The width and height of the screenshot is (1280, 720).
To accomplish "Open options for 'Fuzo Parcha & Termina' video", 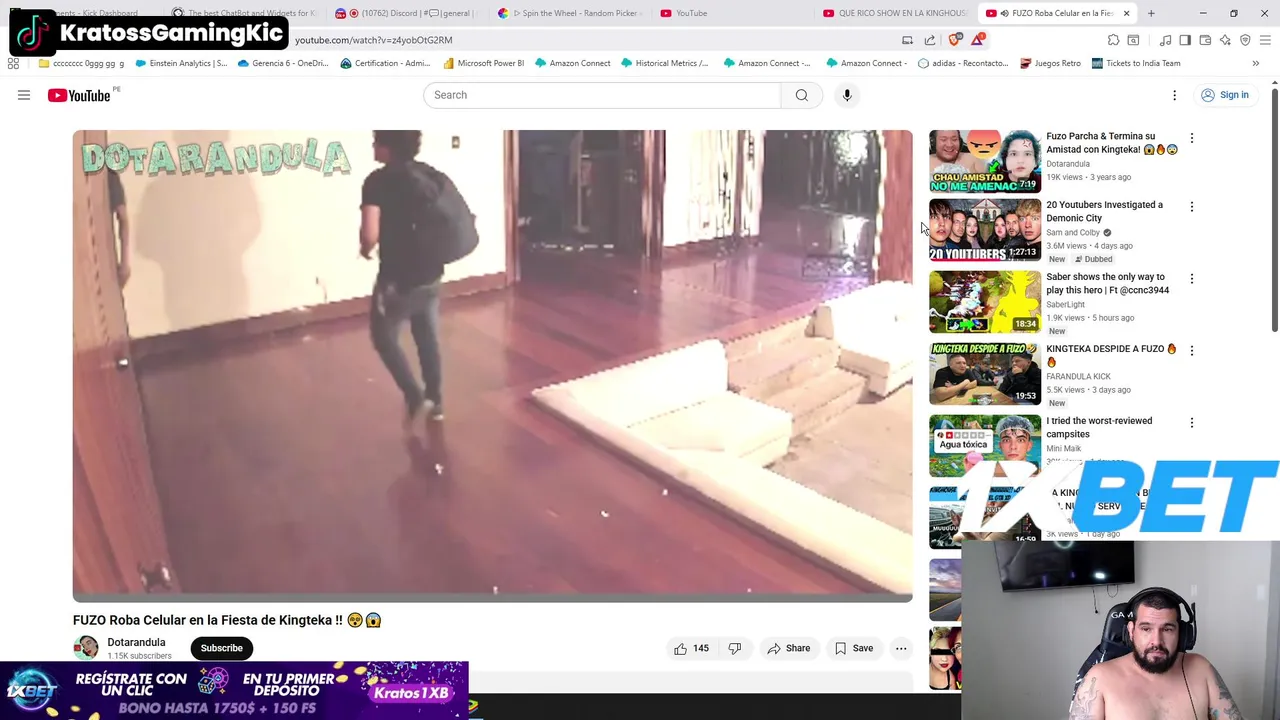I will [1191, 138].
